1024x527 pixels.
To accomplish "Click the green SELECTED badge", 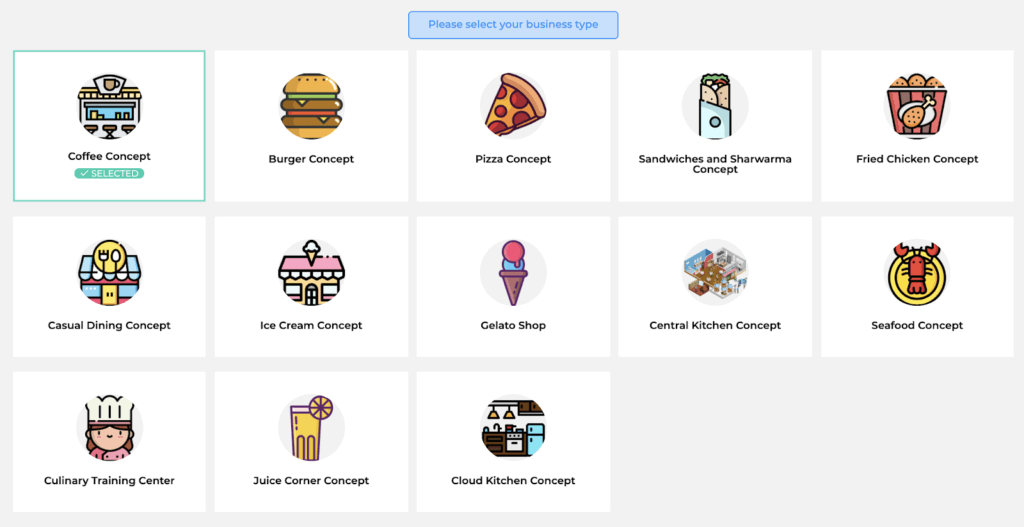I will (x=109, y=173).
